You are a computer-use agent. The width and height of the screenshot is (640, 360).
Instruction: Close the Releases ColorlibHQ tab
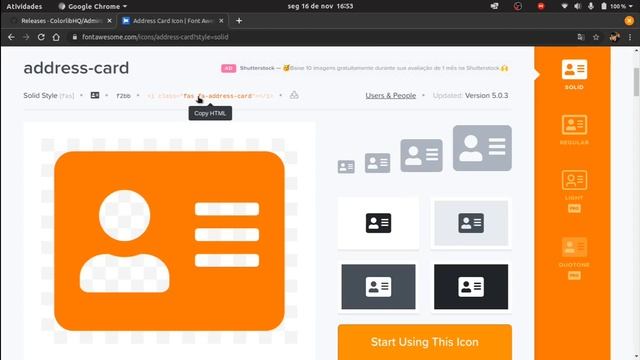[x=109, y=21]
